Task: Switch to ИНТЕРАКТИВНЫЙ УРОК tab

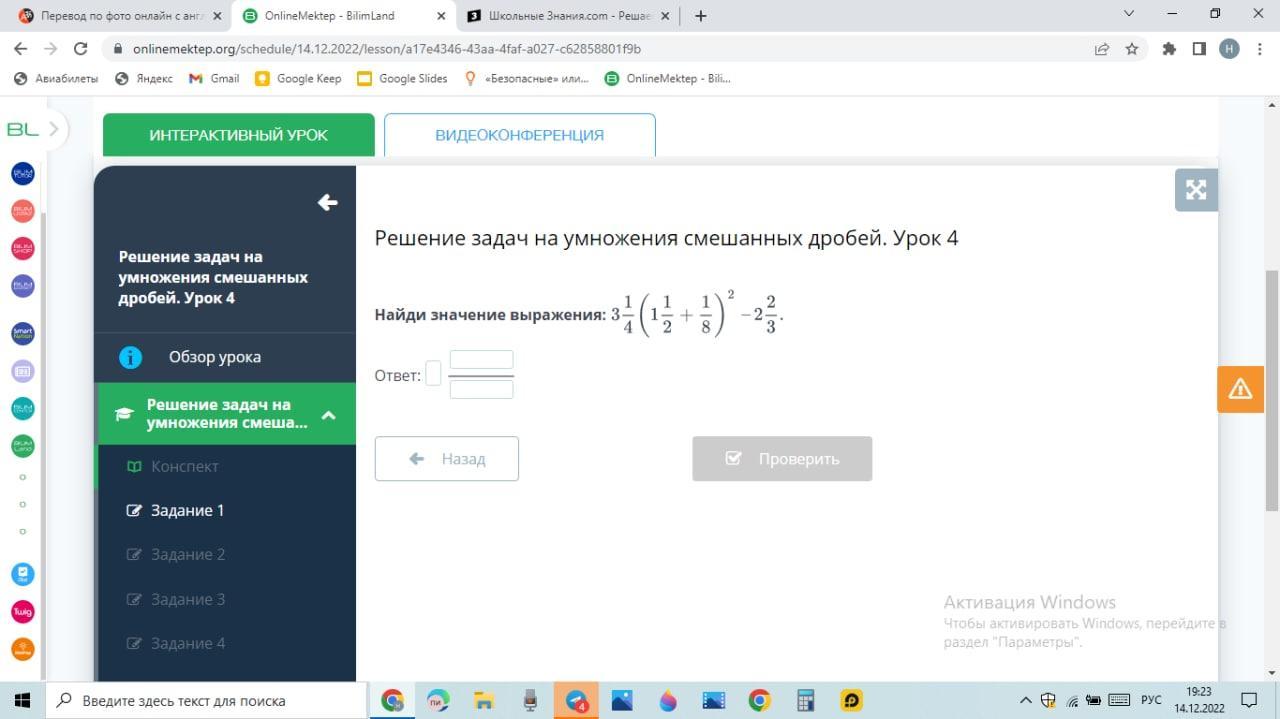Action: click(239, 135)
